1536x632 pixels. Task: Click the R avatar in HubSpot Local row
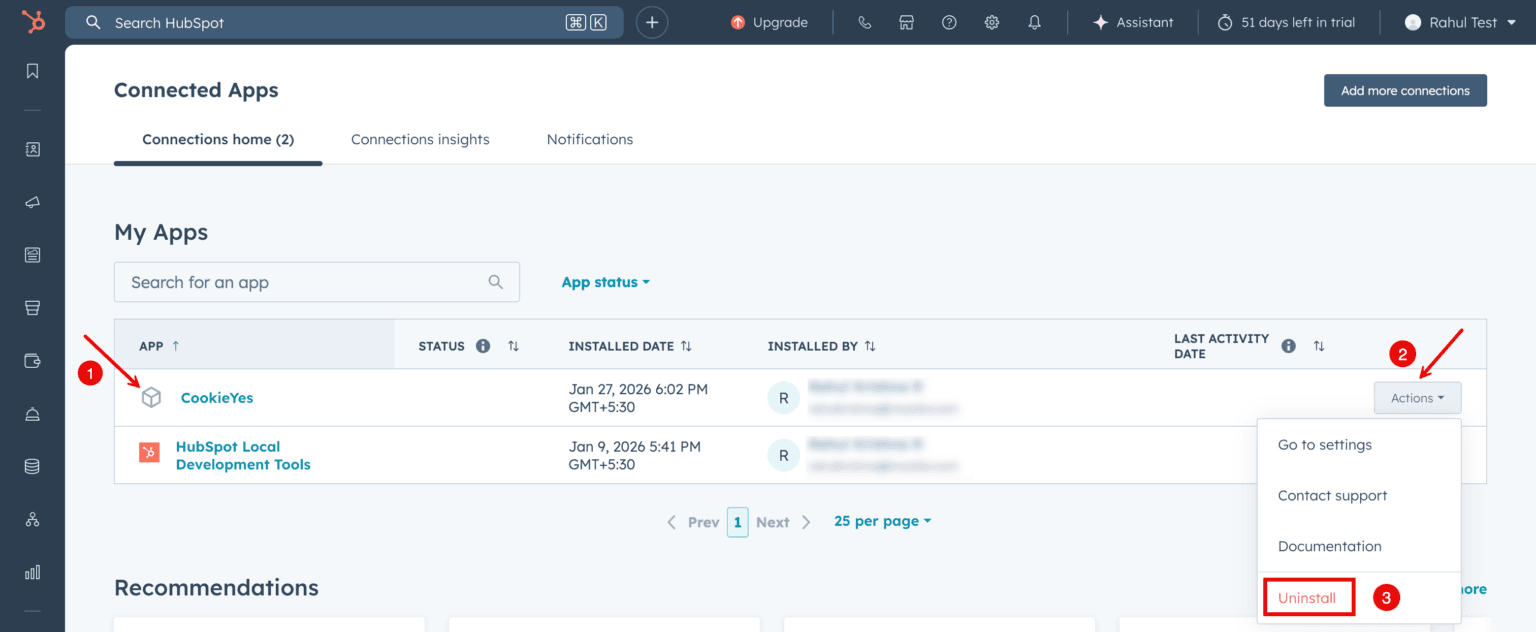pyautogui.click(x=783, y=455)
